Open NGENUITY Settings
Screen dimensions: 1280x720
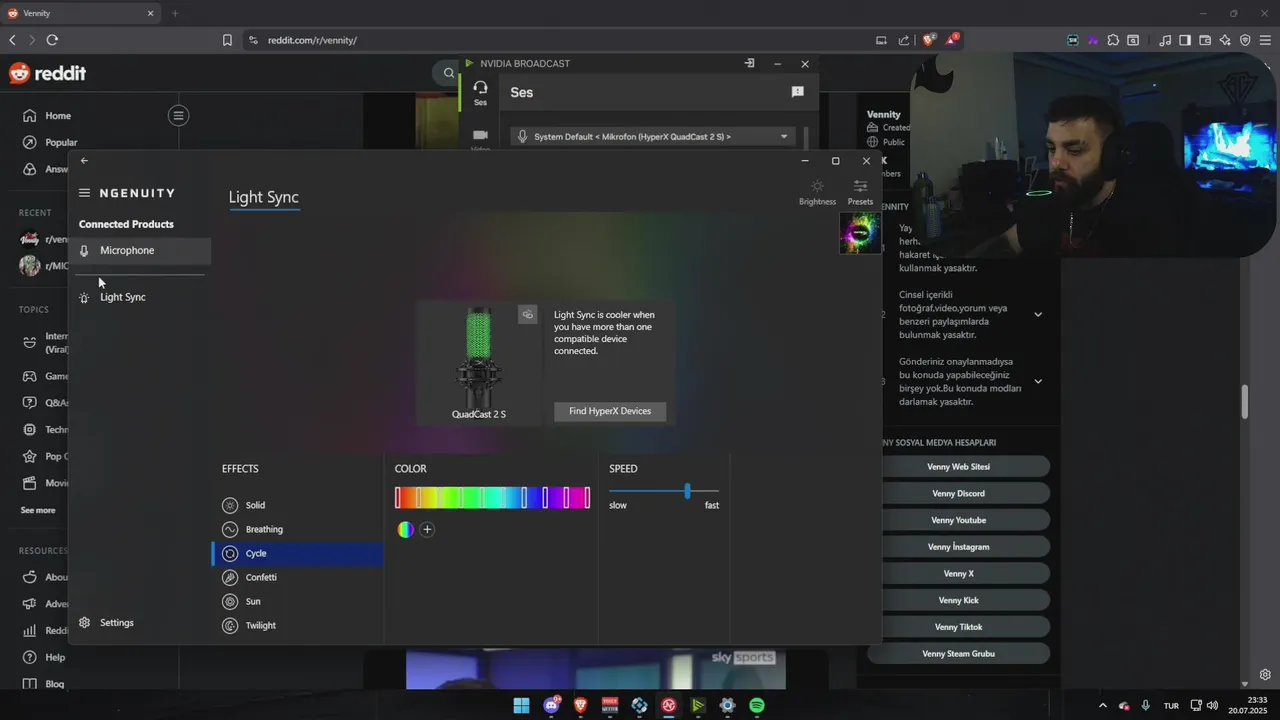pos(107,623)
